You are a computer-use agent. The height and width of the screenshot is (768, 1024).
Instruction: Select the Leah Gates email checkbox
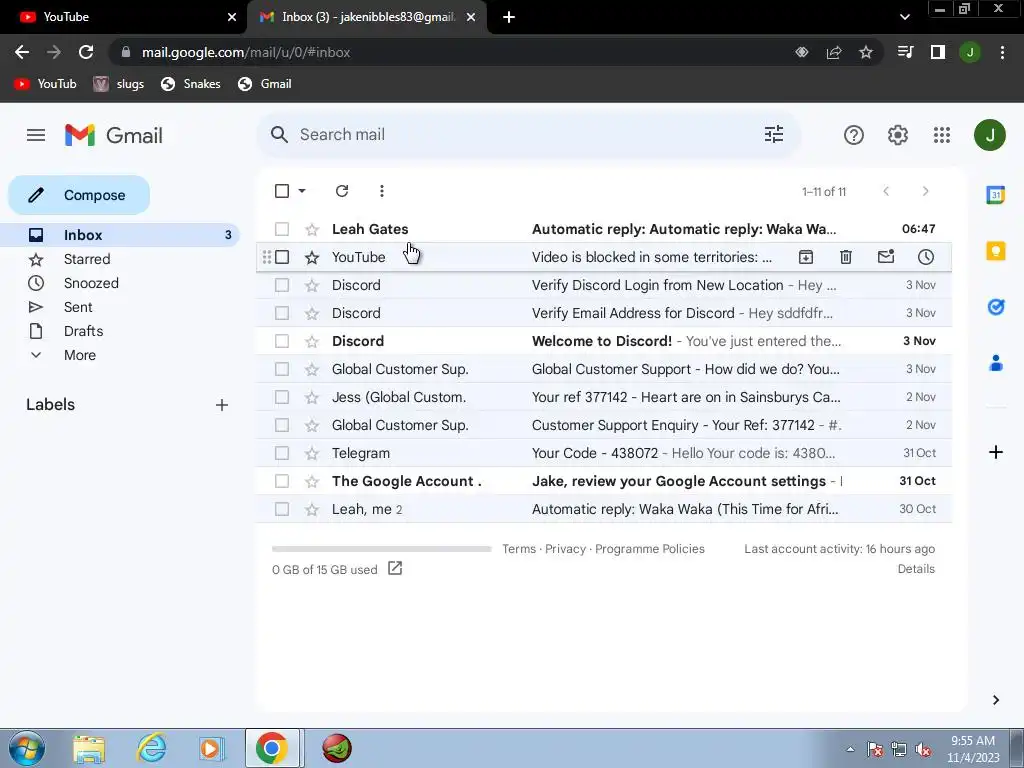281,229
